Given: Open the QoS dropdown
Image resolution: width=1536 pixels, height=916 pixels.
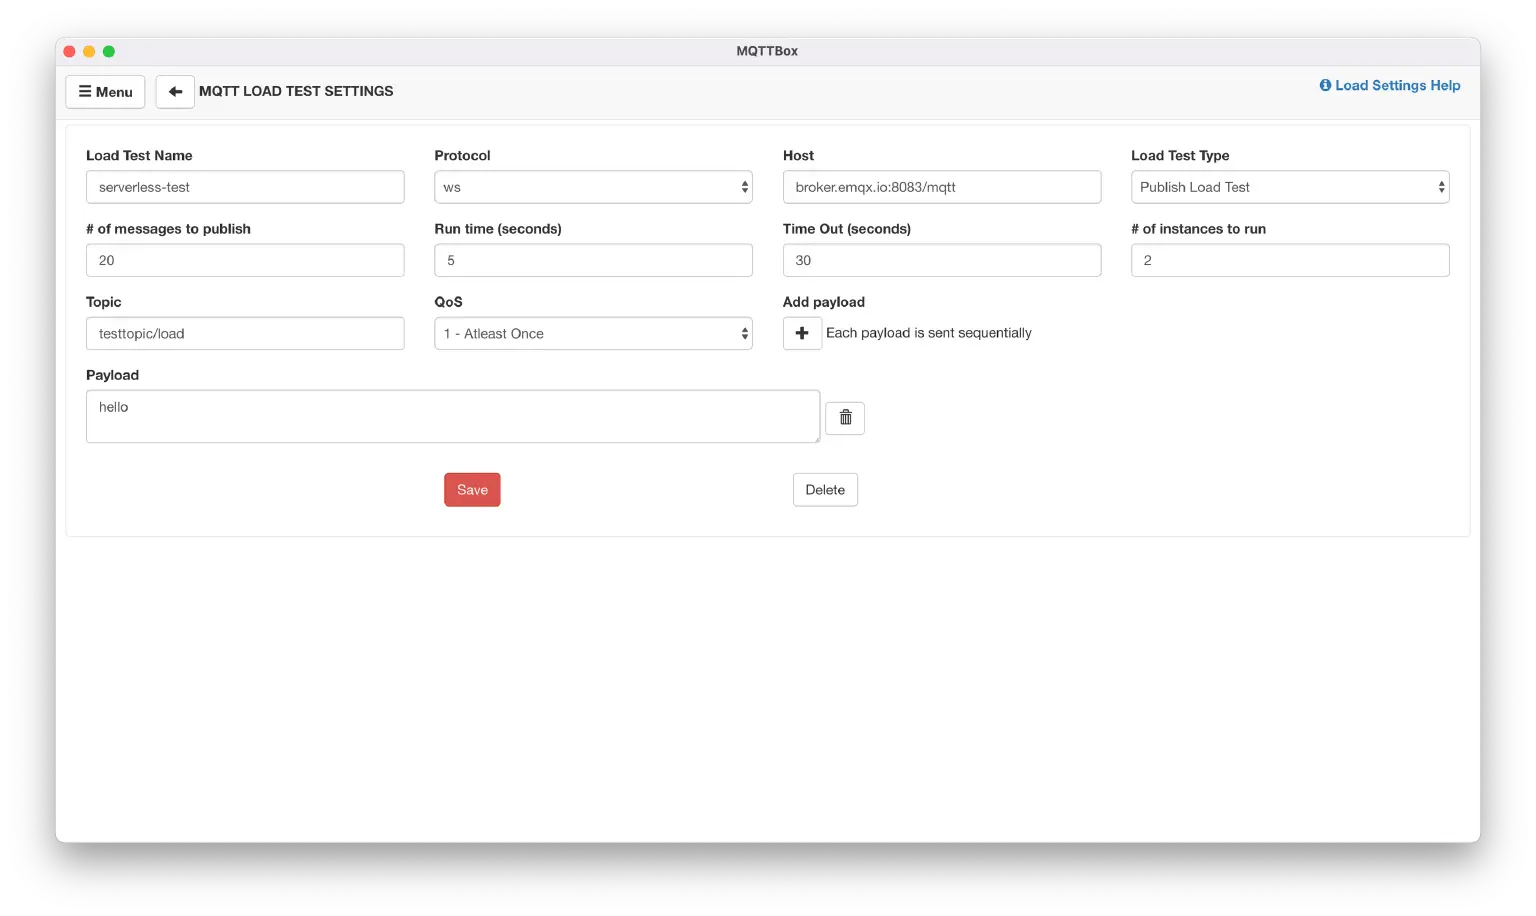Looking at the screenshot, I should 593,333.
